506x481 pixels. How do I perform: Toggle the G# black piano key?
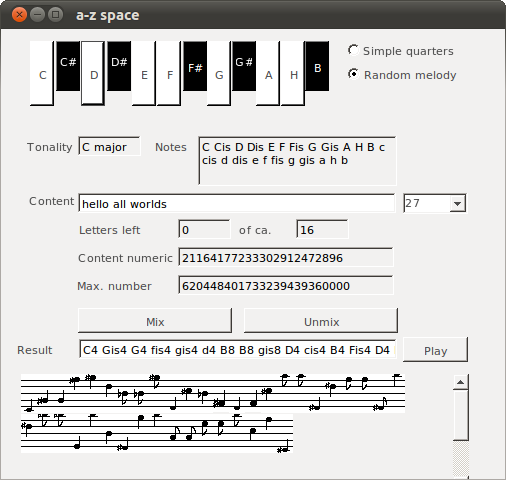244,66
